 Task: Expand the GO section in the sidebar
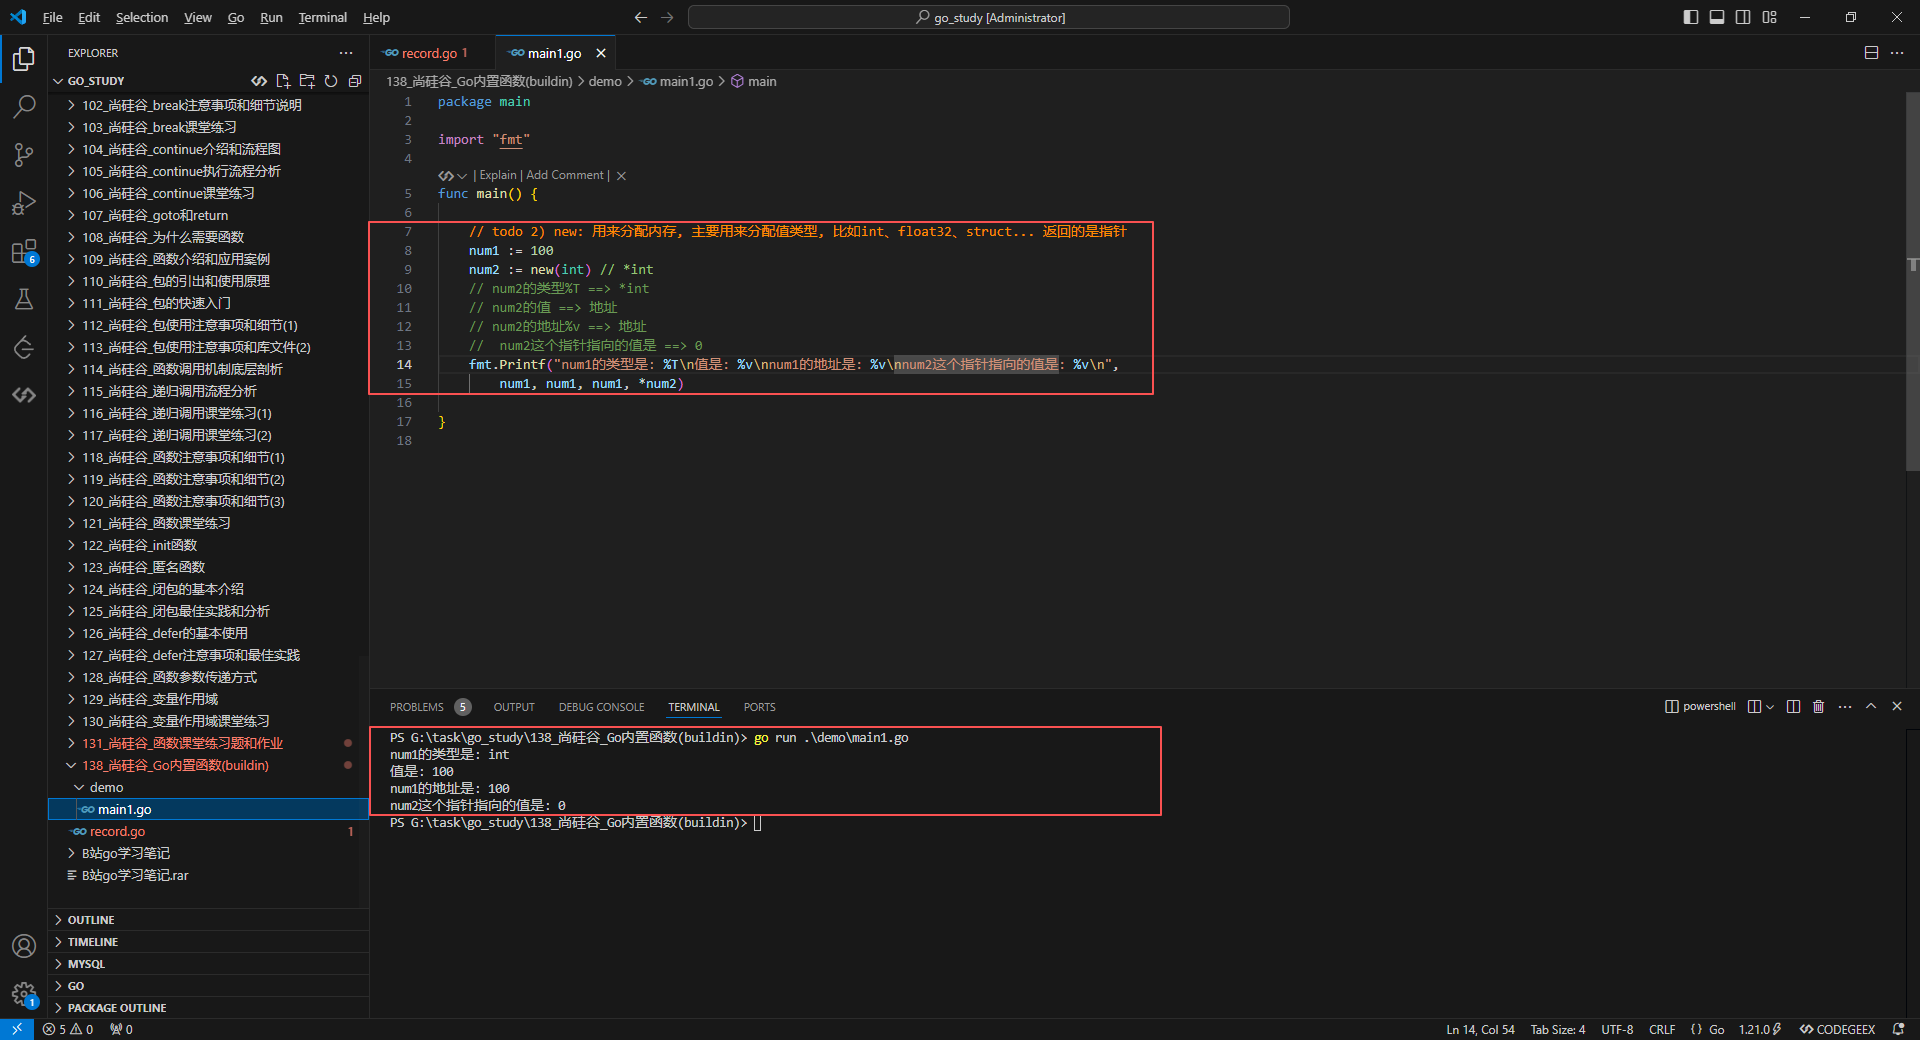tap(209, 986)
